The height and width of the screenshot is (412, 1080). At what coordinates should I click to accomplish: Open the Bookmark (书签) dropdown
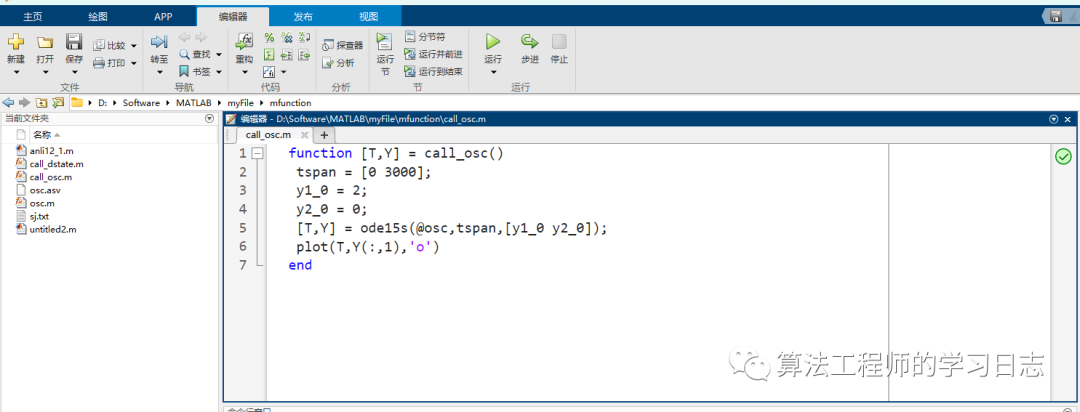219,72
